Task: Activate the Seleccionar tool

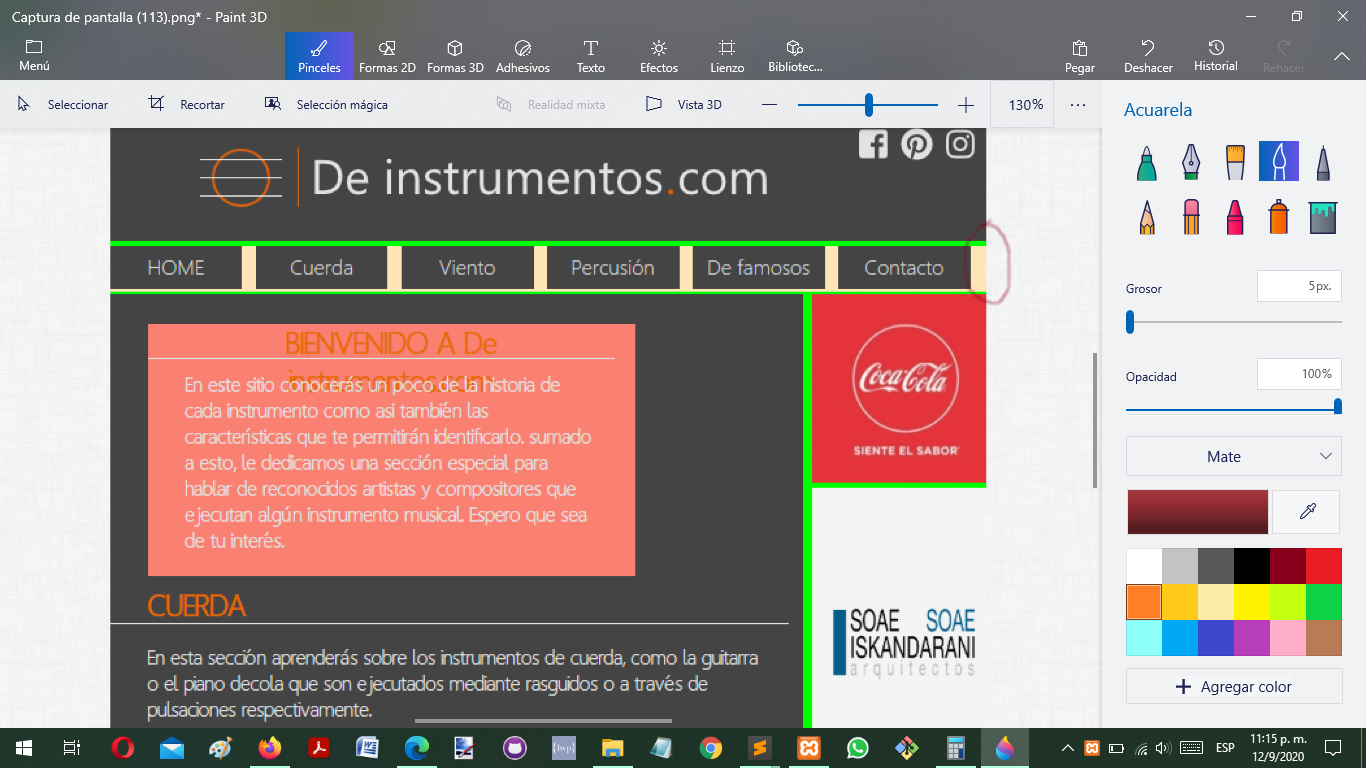Action: point(63,104)
